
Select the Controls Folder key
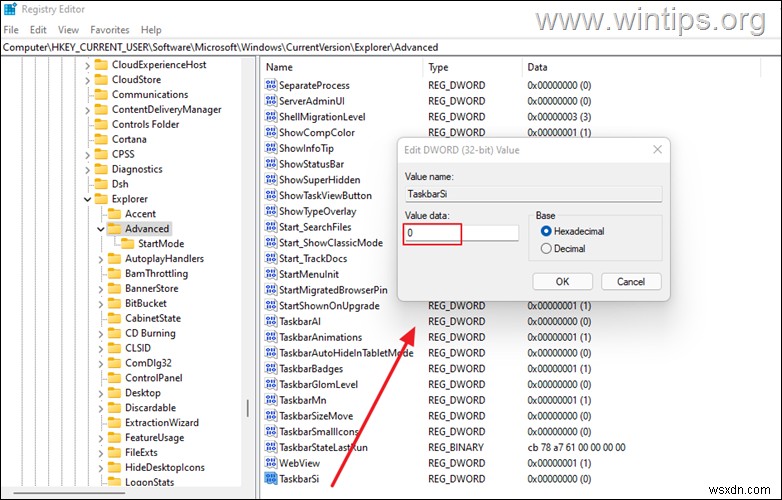pyautogui.click(x=145, y=124)
